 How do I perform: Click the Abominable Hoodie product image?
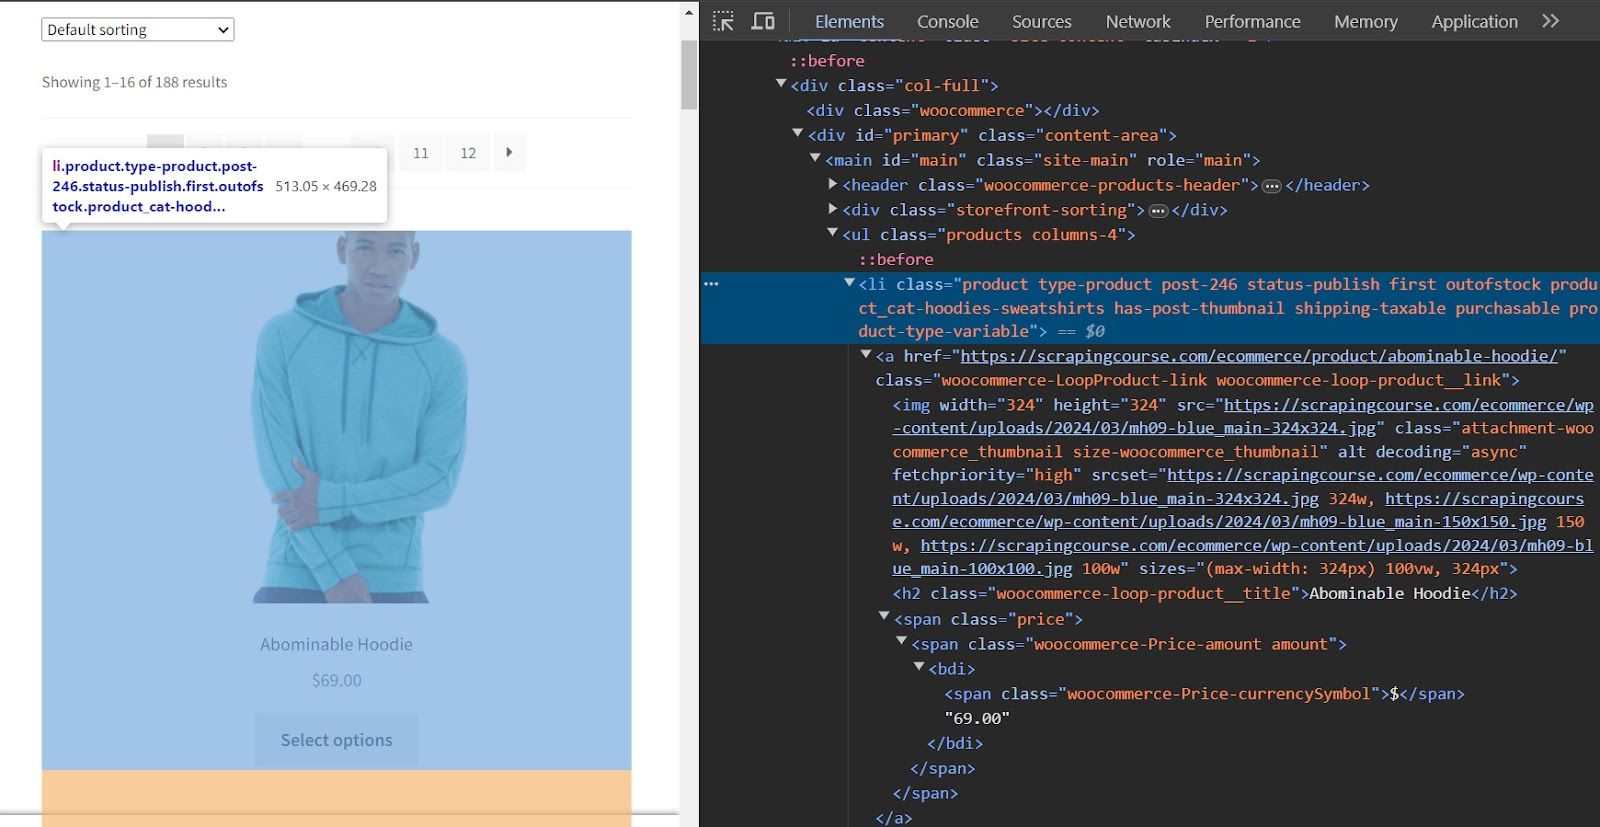(x=336, y=417)
